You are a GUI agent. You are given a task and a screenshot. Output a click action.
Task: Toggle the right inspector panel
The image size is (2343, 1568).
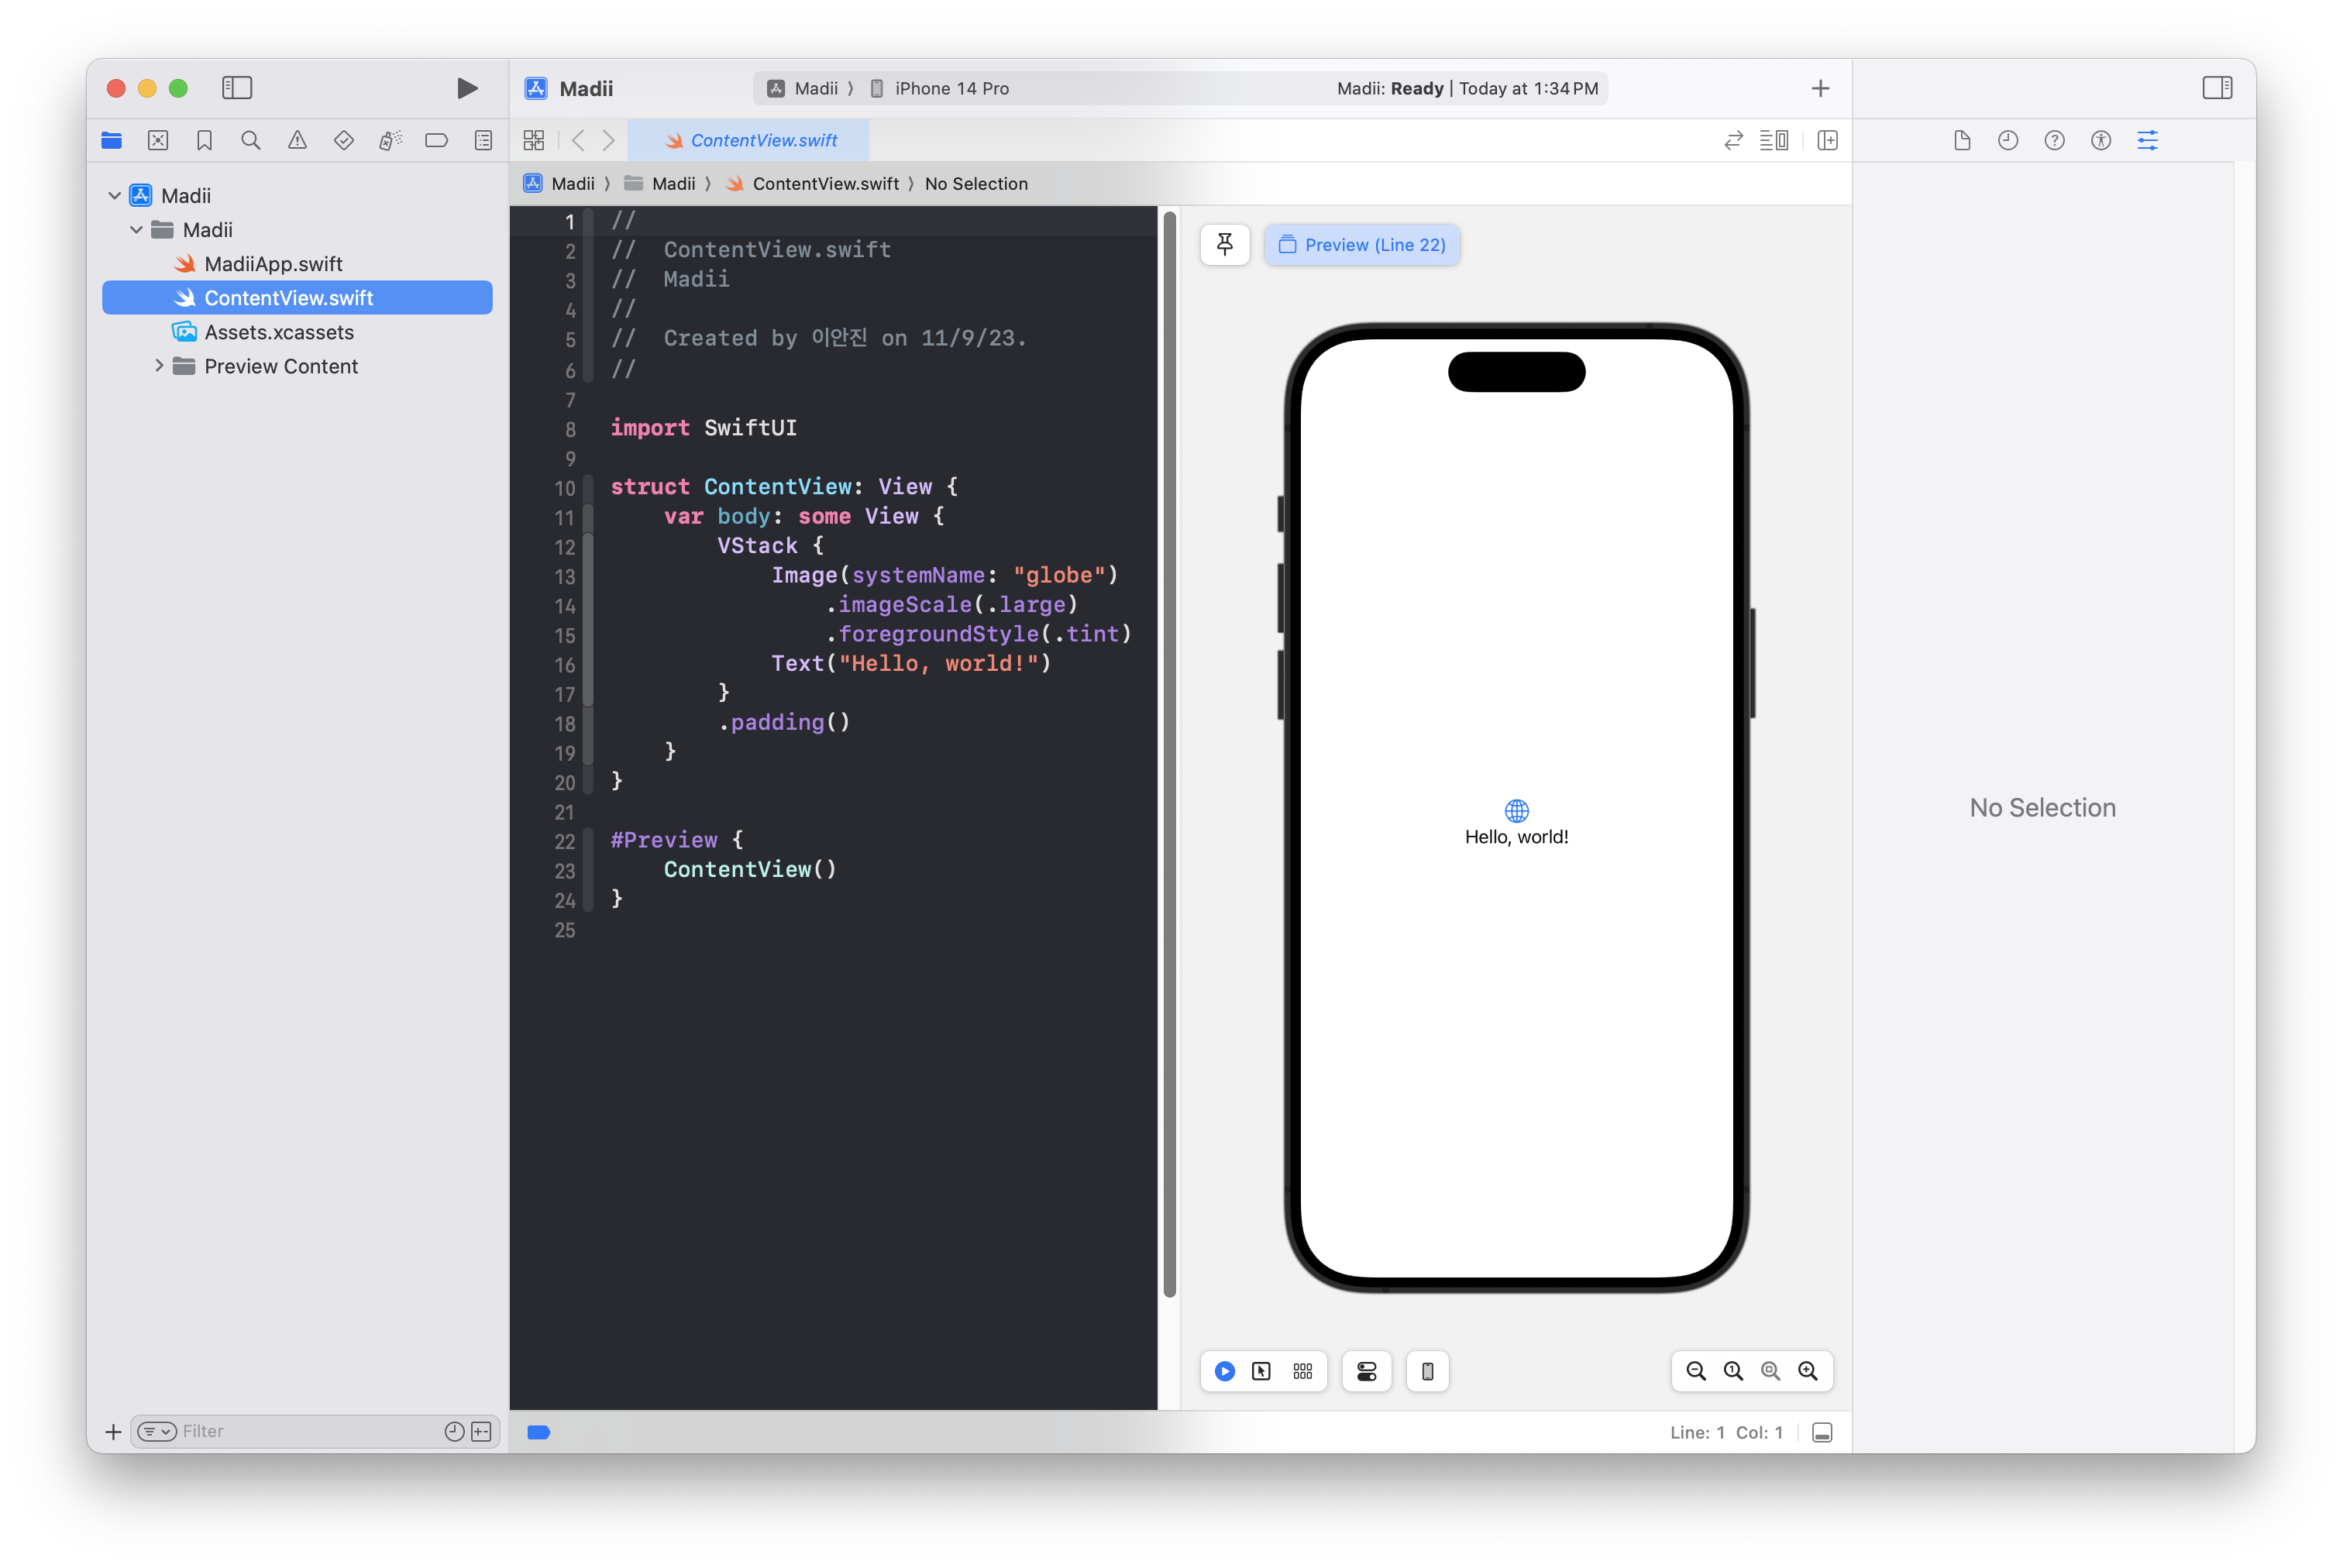click(2216, 88)
